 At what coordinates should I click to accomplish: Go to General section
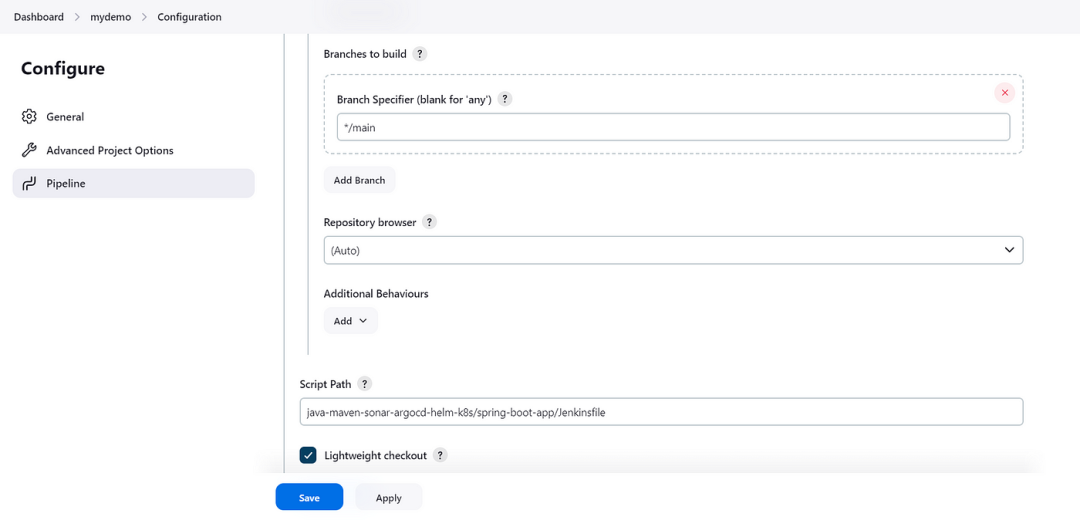(x=134, y=116)
